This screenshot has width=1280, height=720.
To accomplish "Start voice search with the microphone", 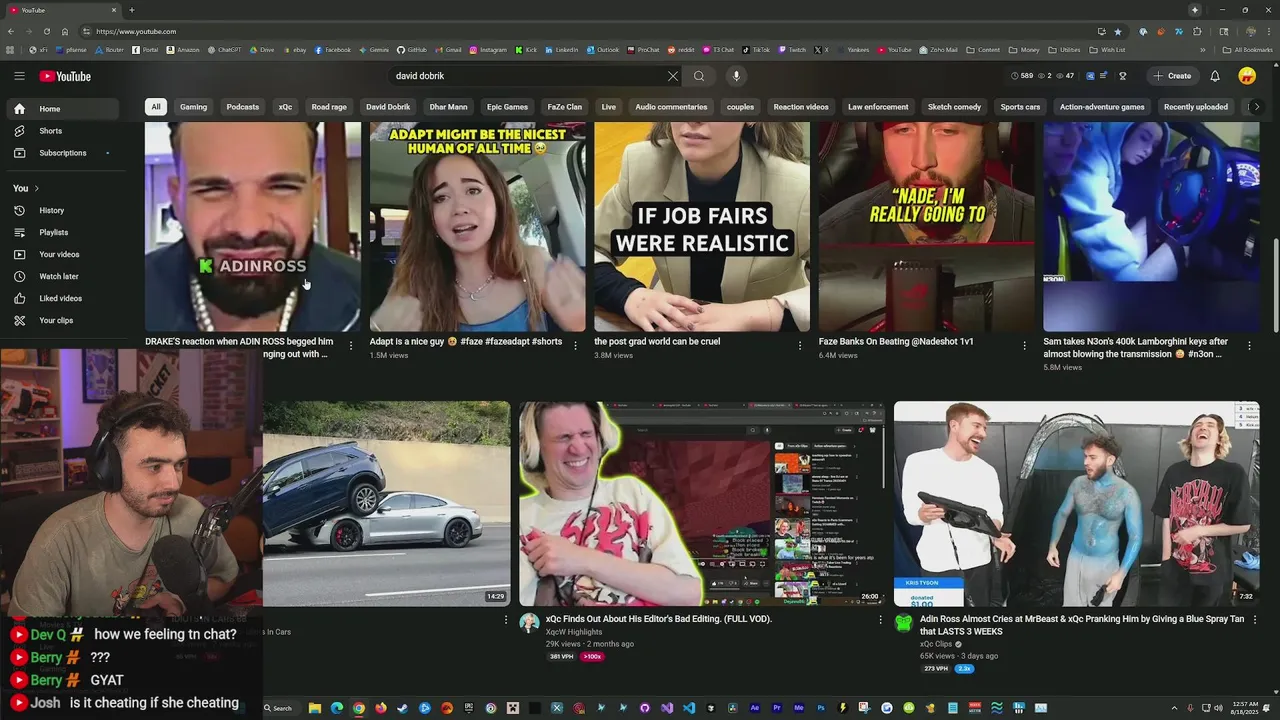I will click(x=736, y=76).
